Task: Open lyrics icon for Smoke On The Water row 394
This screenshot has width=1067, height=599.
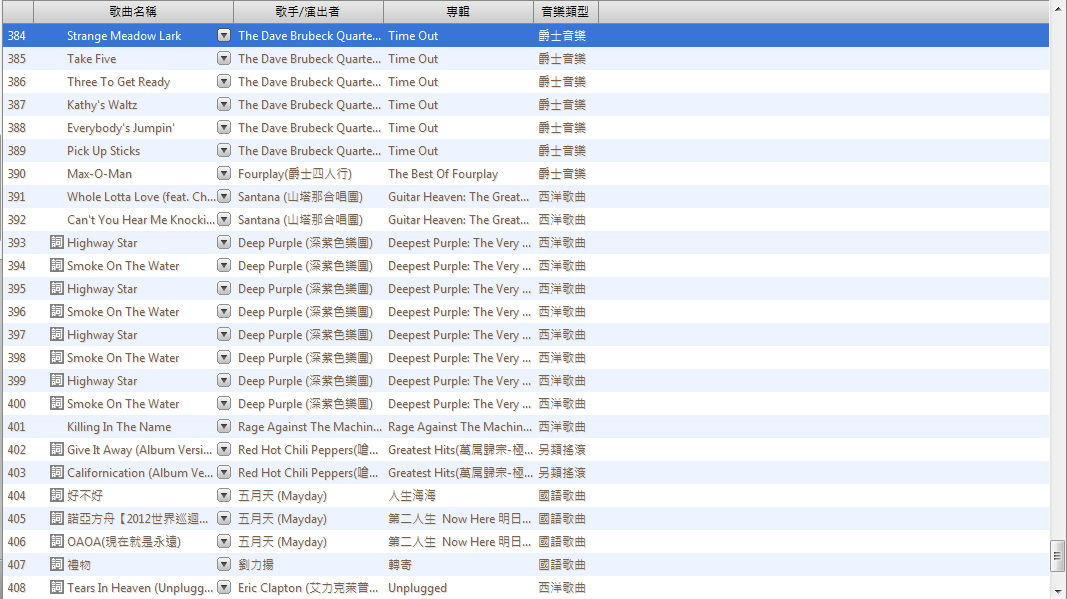Action: tap(57, 265)
